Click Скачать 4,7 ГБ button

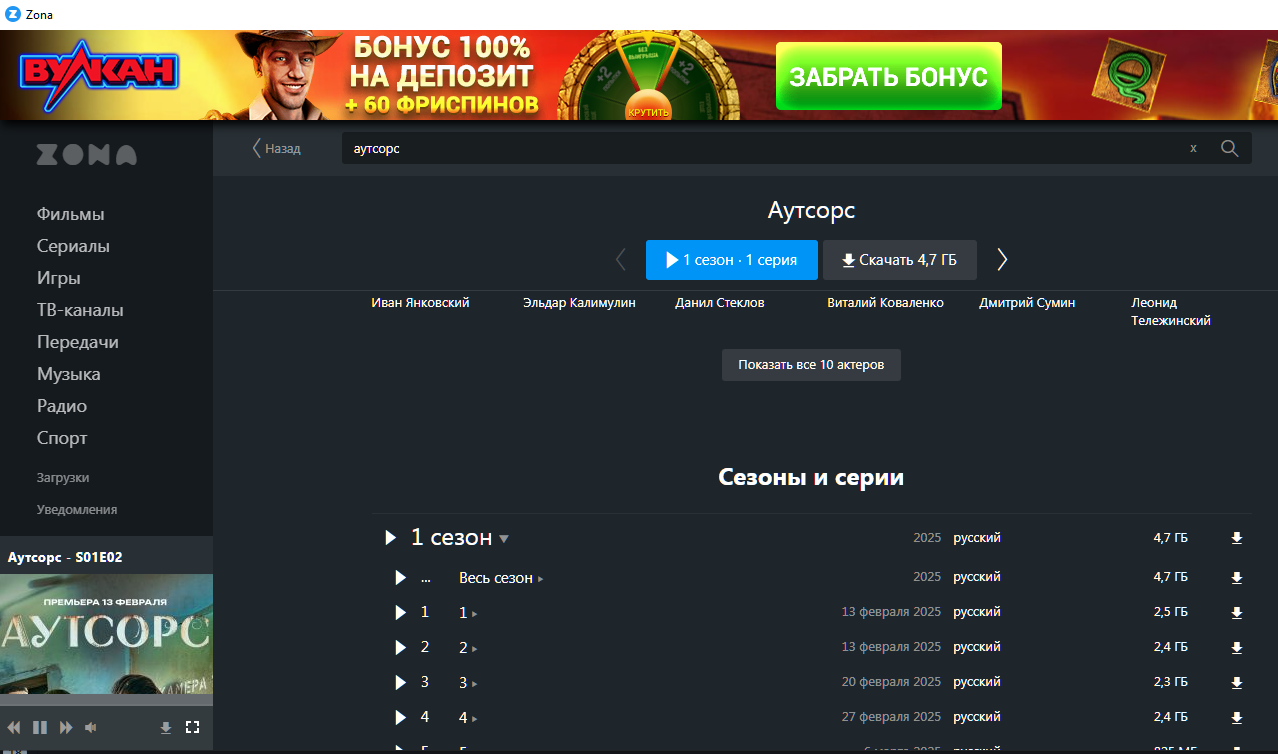900,260
